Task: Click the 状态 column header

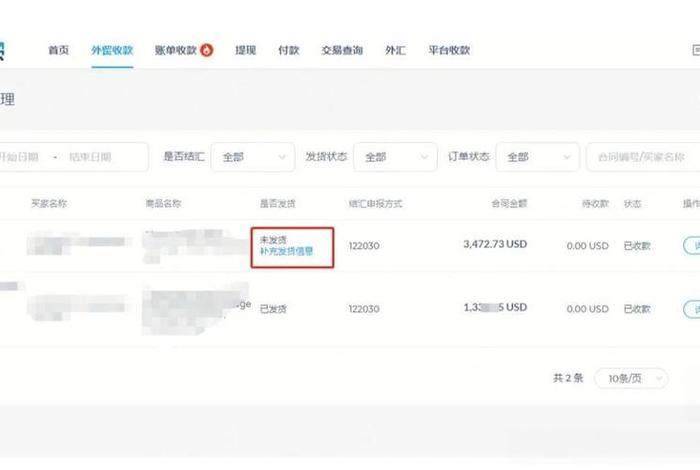Action: click(x=633, y=204)
